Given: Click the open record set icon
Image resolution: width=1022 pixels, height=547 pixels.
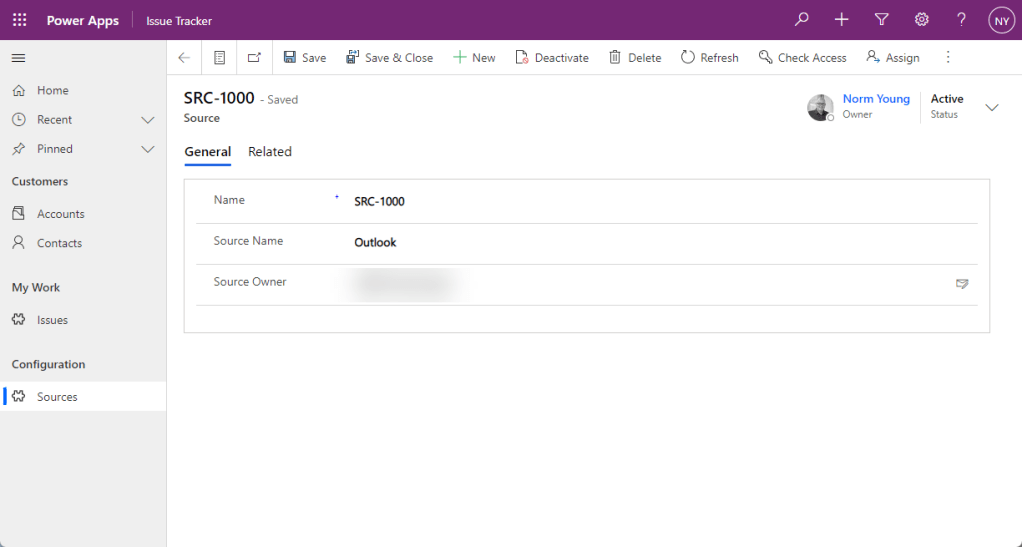Looking at the screenshot, I should (x=219, y=58).
